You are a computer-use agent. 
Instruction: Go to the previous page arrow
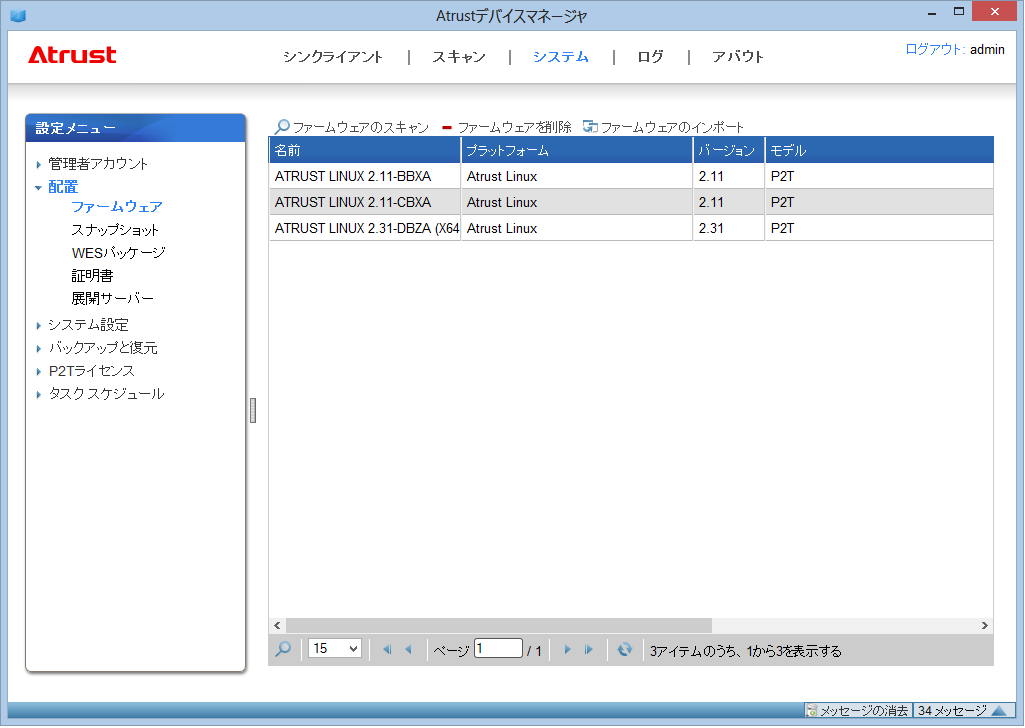[408, 650]
